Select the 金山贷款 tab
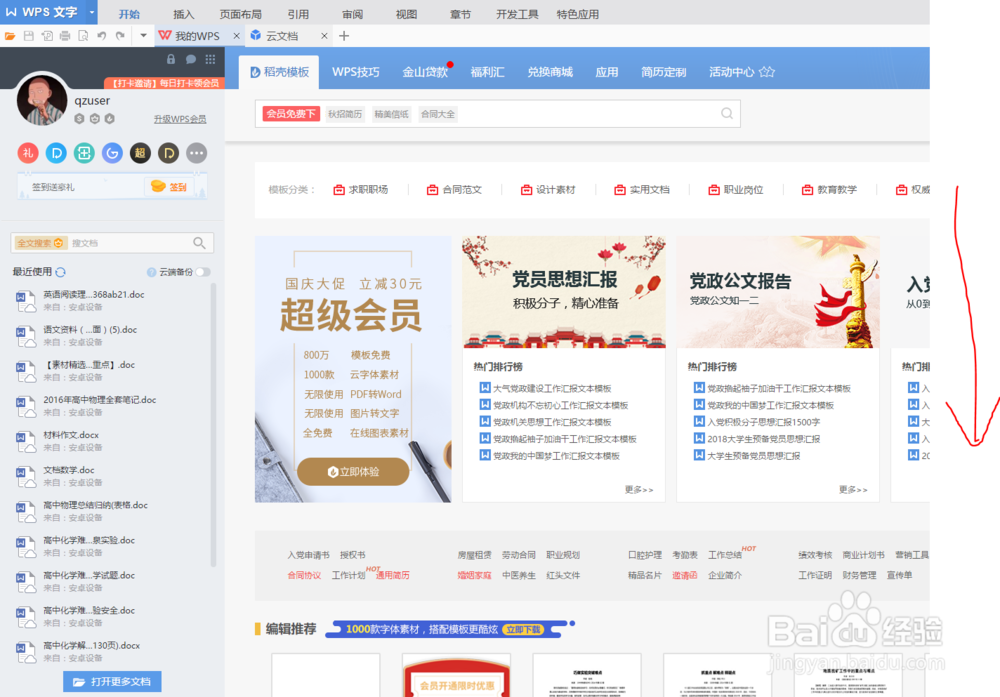The height and width of the screenshot is (697, 1000). tap(425, 72)
